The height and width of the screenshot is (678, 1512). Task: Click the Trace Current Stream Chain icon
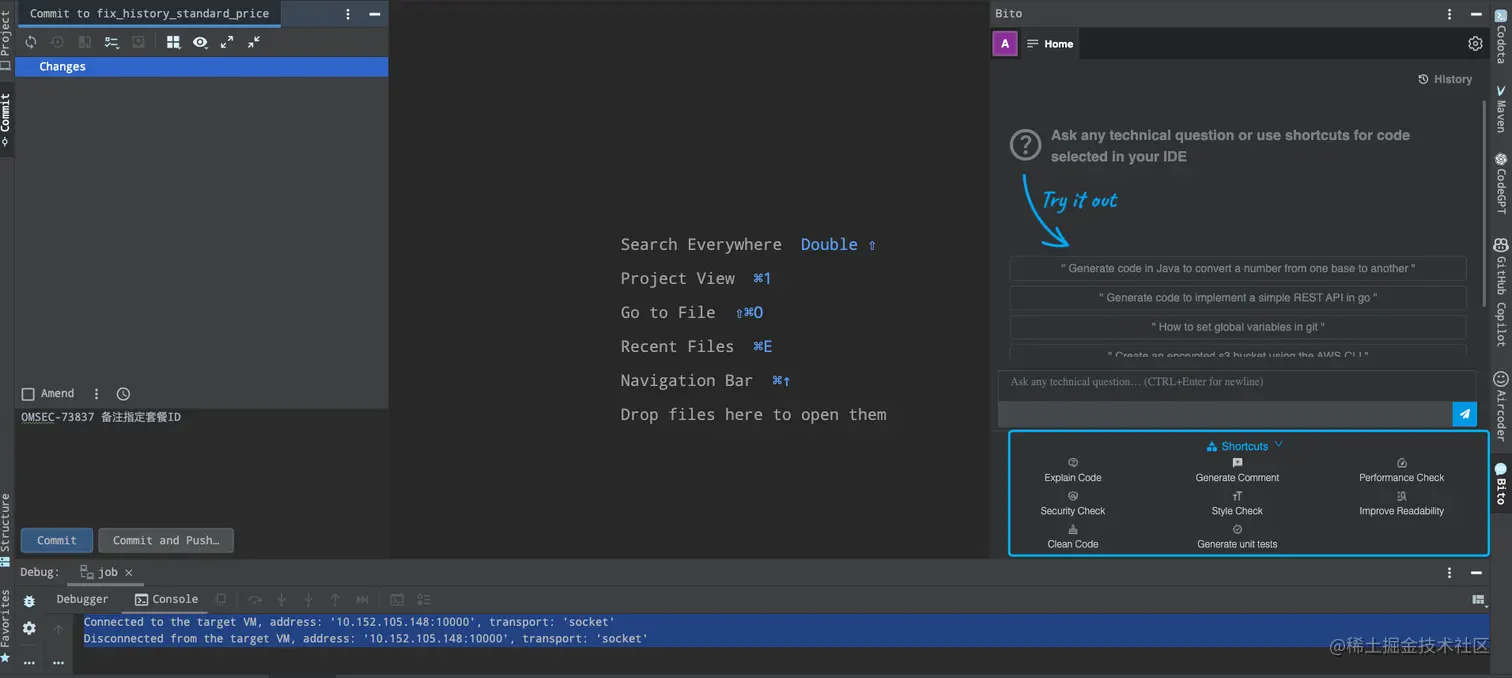coord(424,600)
